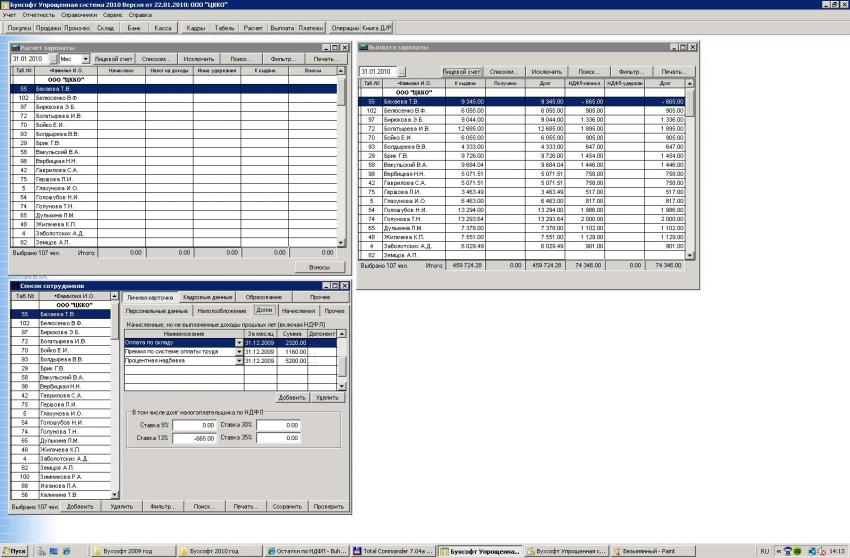850x558 pixels.
Task: Open the Справочники menu
Action: pos(78,16)
